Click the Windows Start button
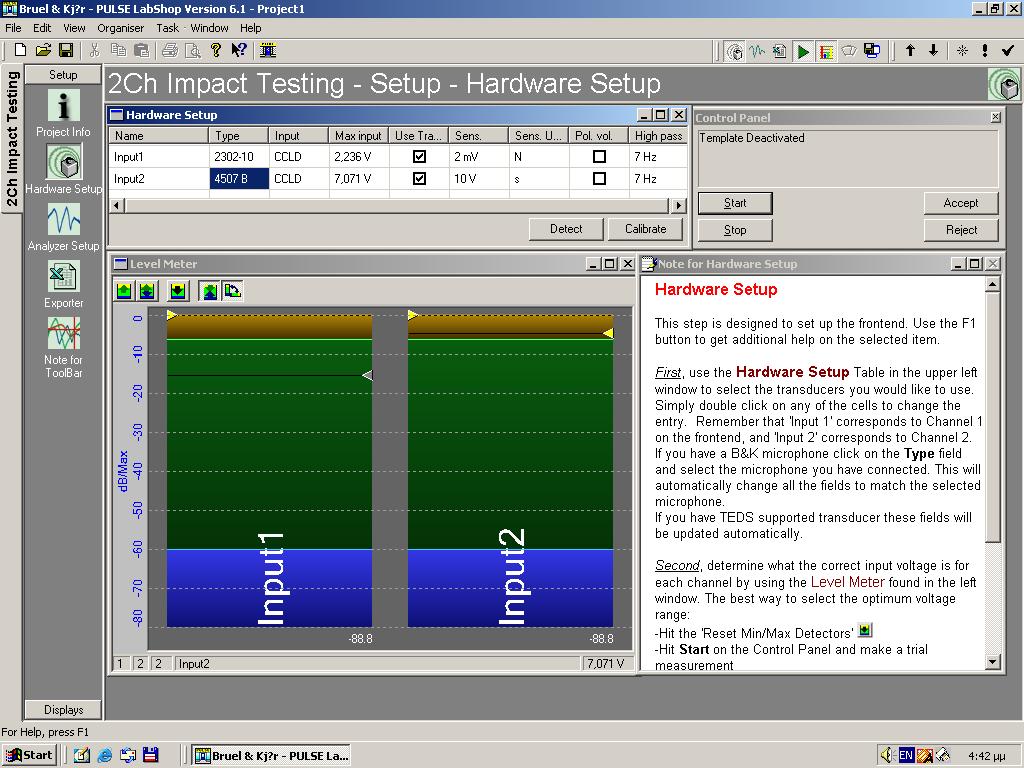The height and width of the screenshot is (768, 1024). [30, 756]
